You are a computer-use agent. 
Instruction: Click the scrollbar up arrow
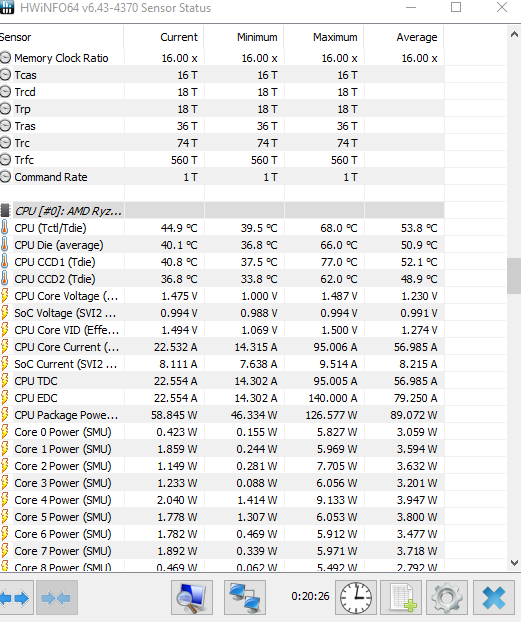(514, 35)
